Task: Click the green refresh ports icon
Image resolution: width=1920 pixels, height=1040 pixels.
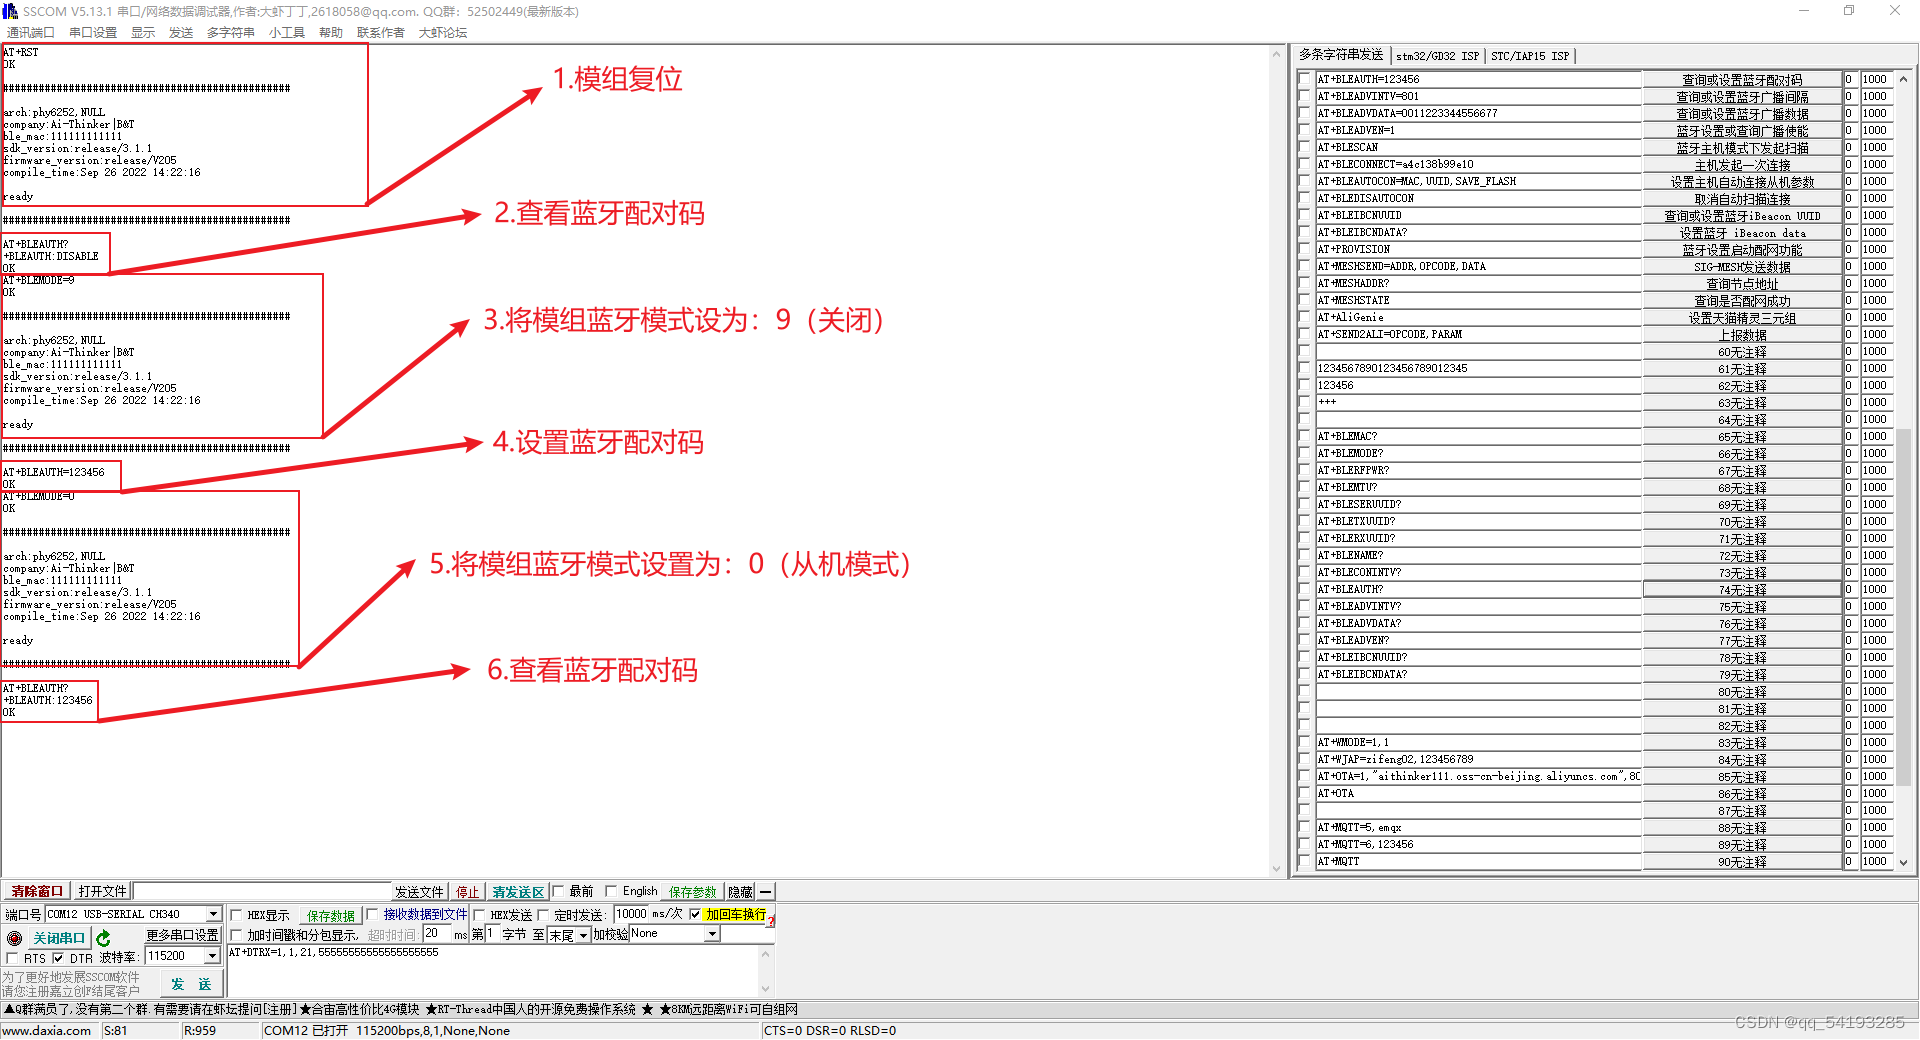Action: (x=104, y=938)
